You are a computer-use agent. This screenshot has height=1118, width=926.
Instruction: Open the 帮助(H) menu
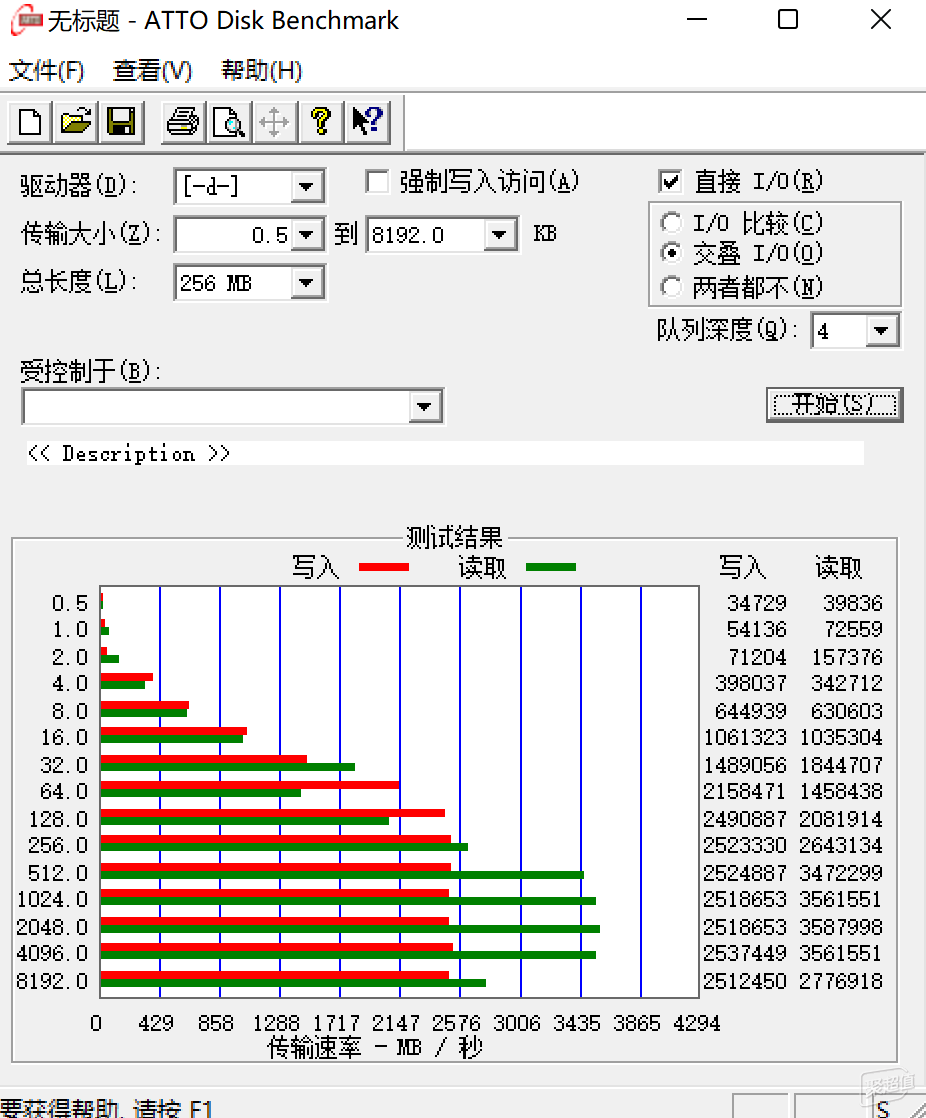(262, 71)
